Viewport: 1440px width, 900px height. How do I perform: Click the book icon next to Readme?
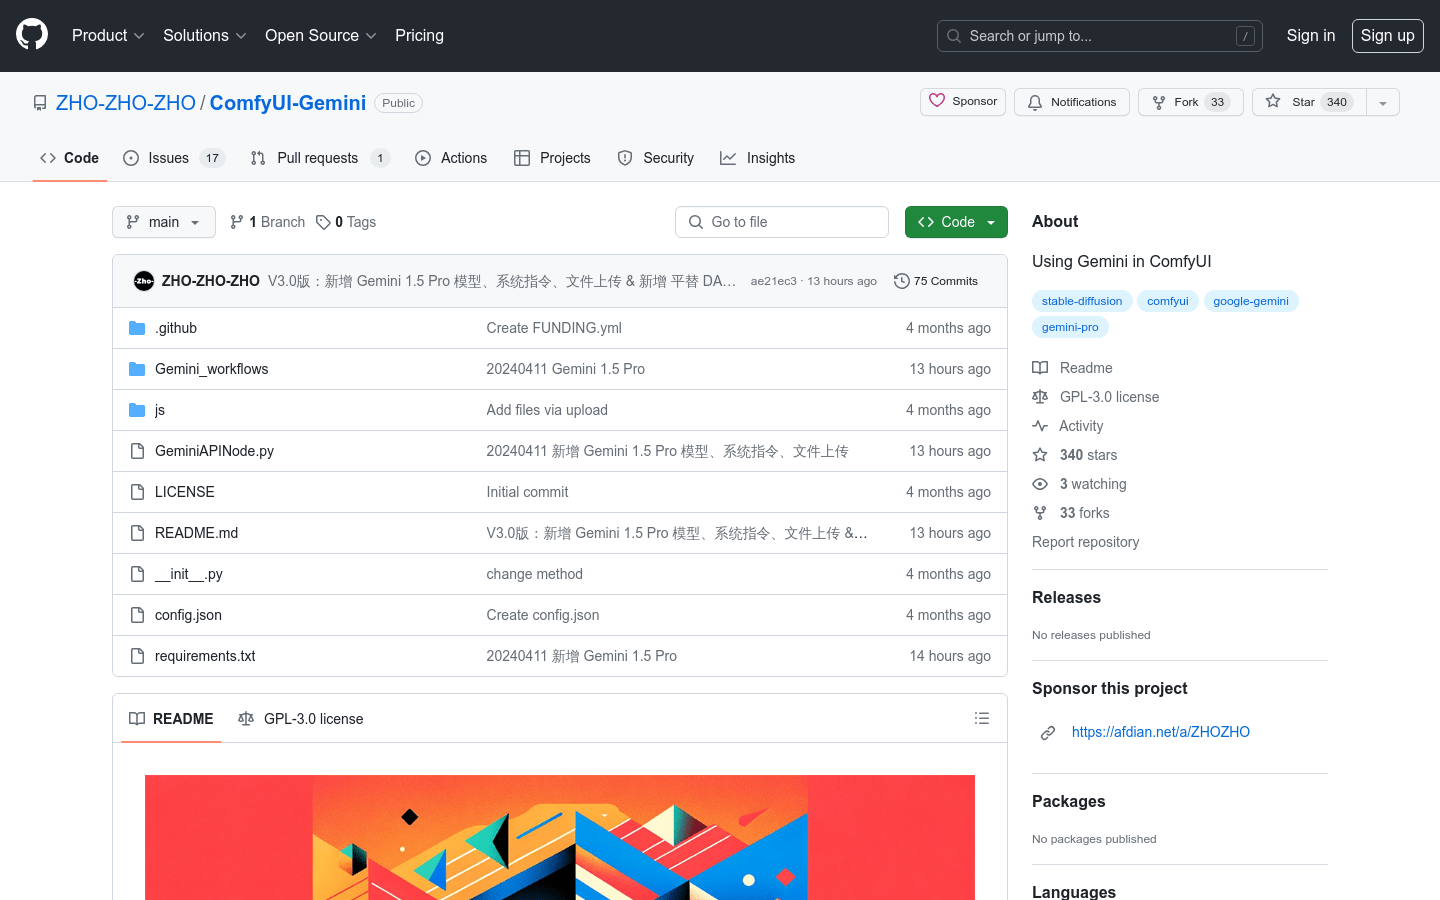tap(1040, 368)
